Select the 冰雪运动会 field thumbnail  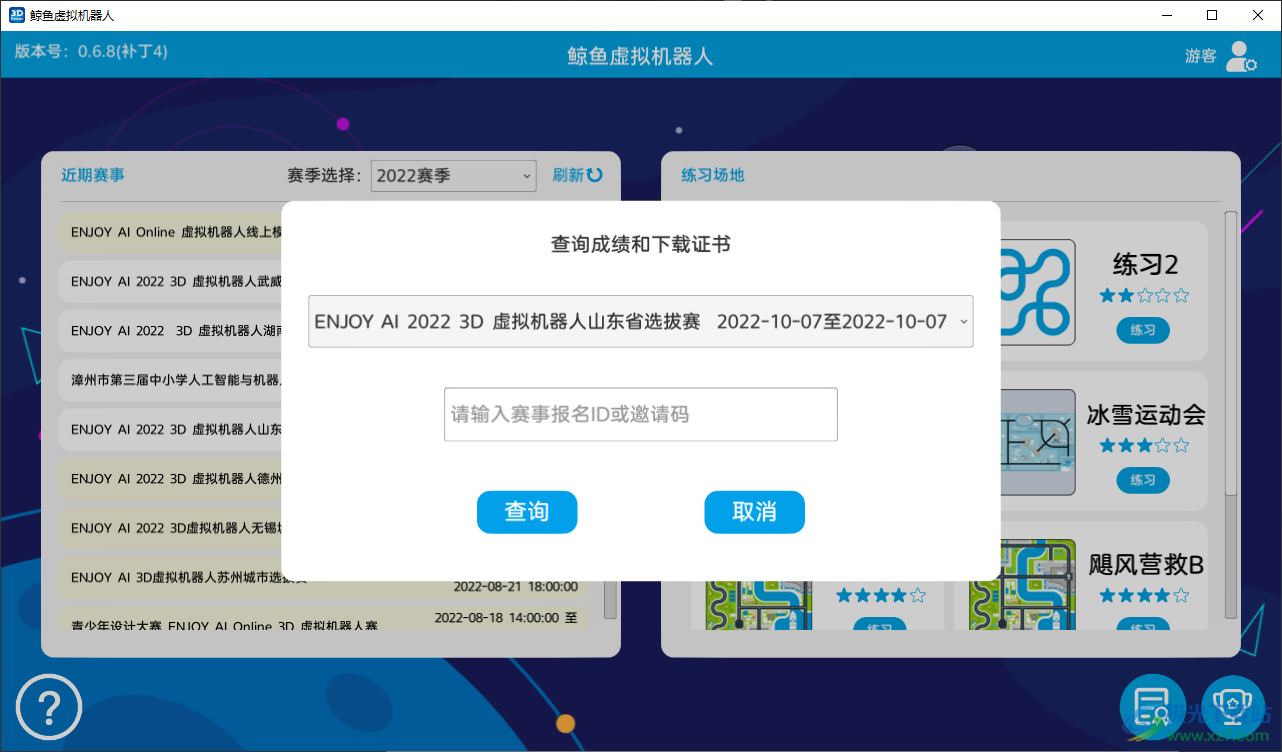click(x=1037, y=442)
